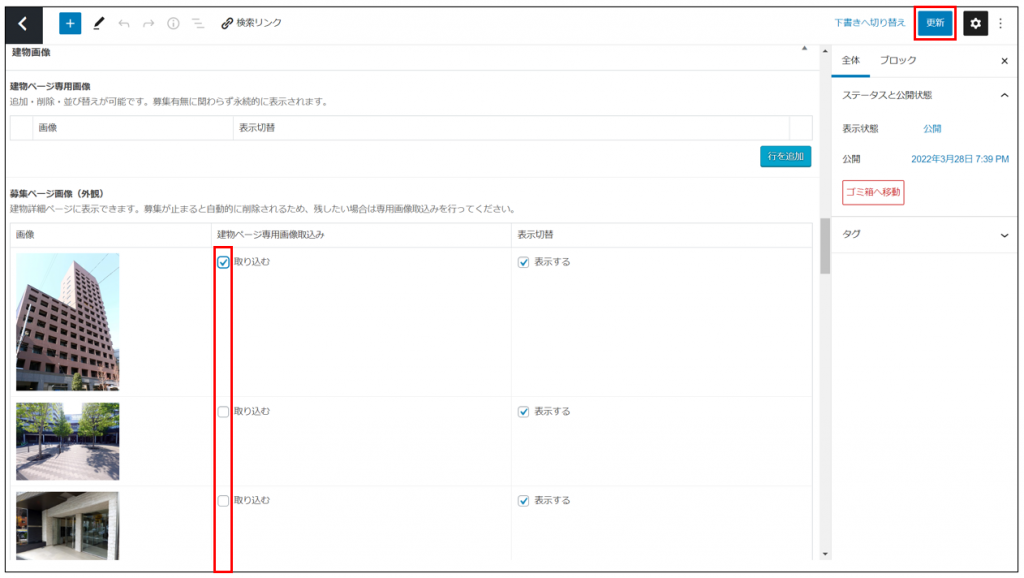Open the three-dot options menu

click(1001, 23)
